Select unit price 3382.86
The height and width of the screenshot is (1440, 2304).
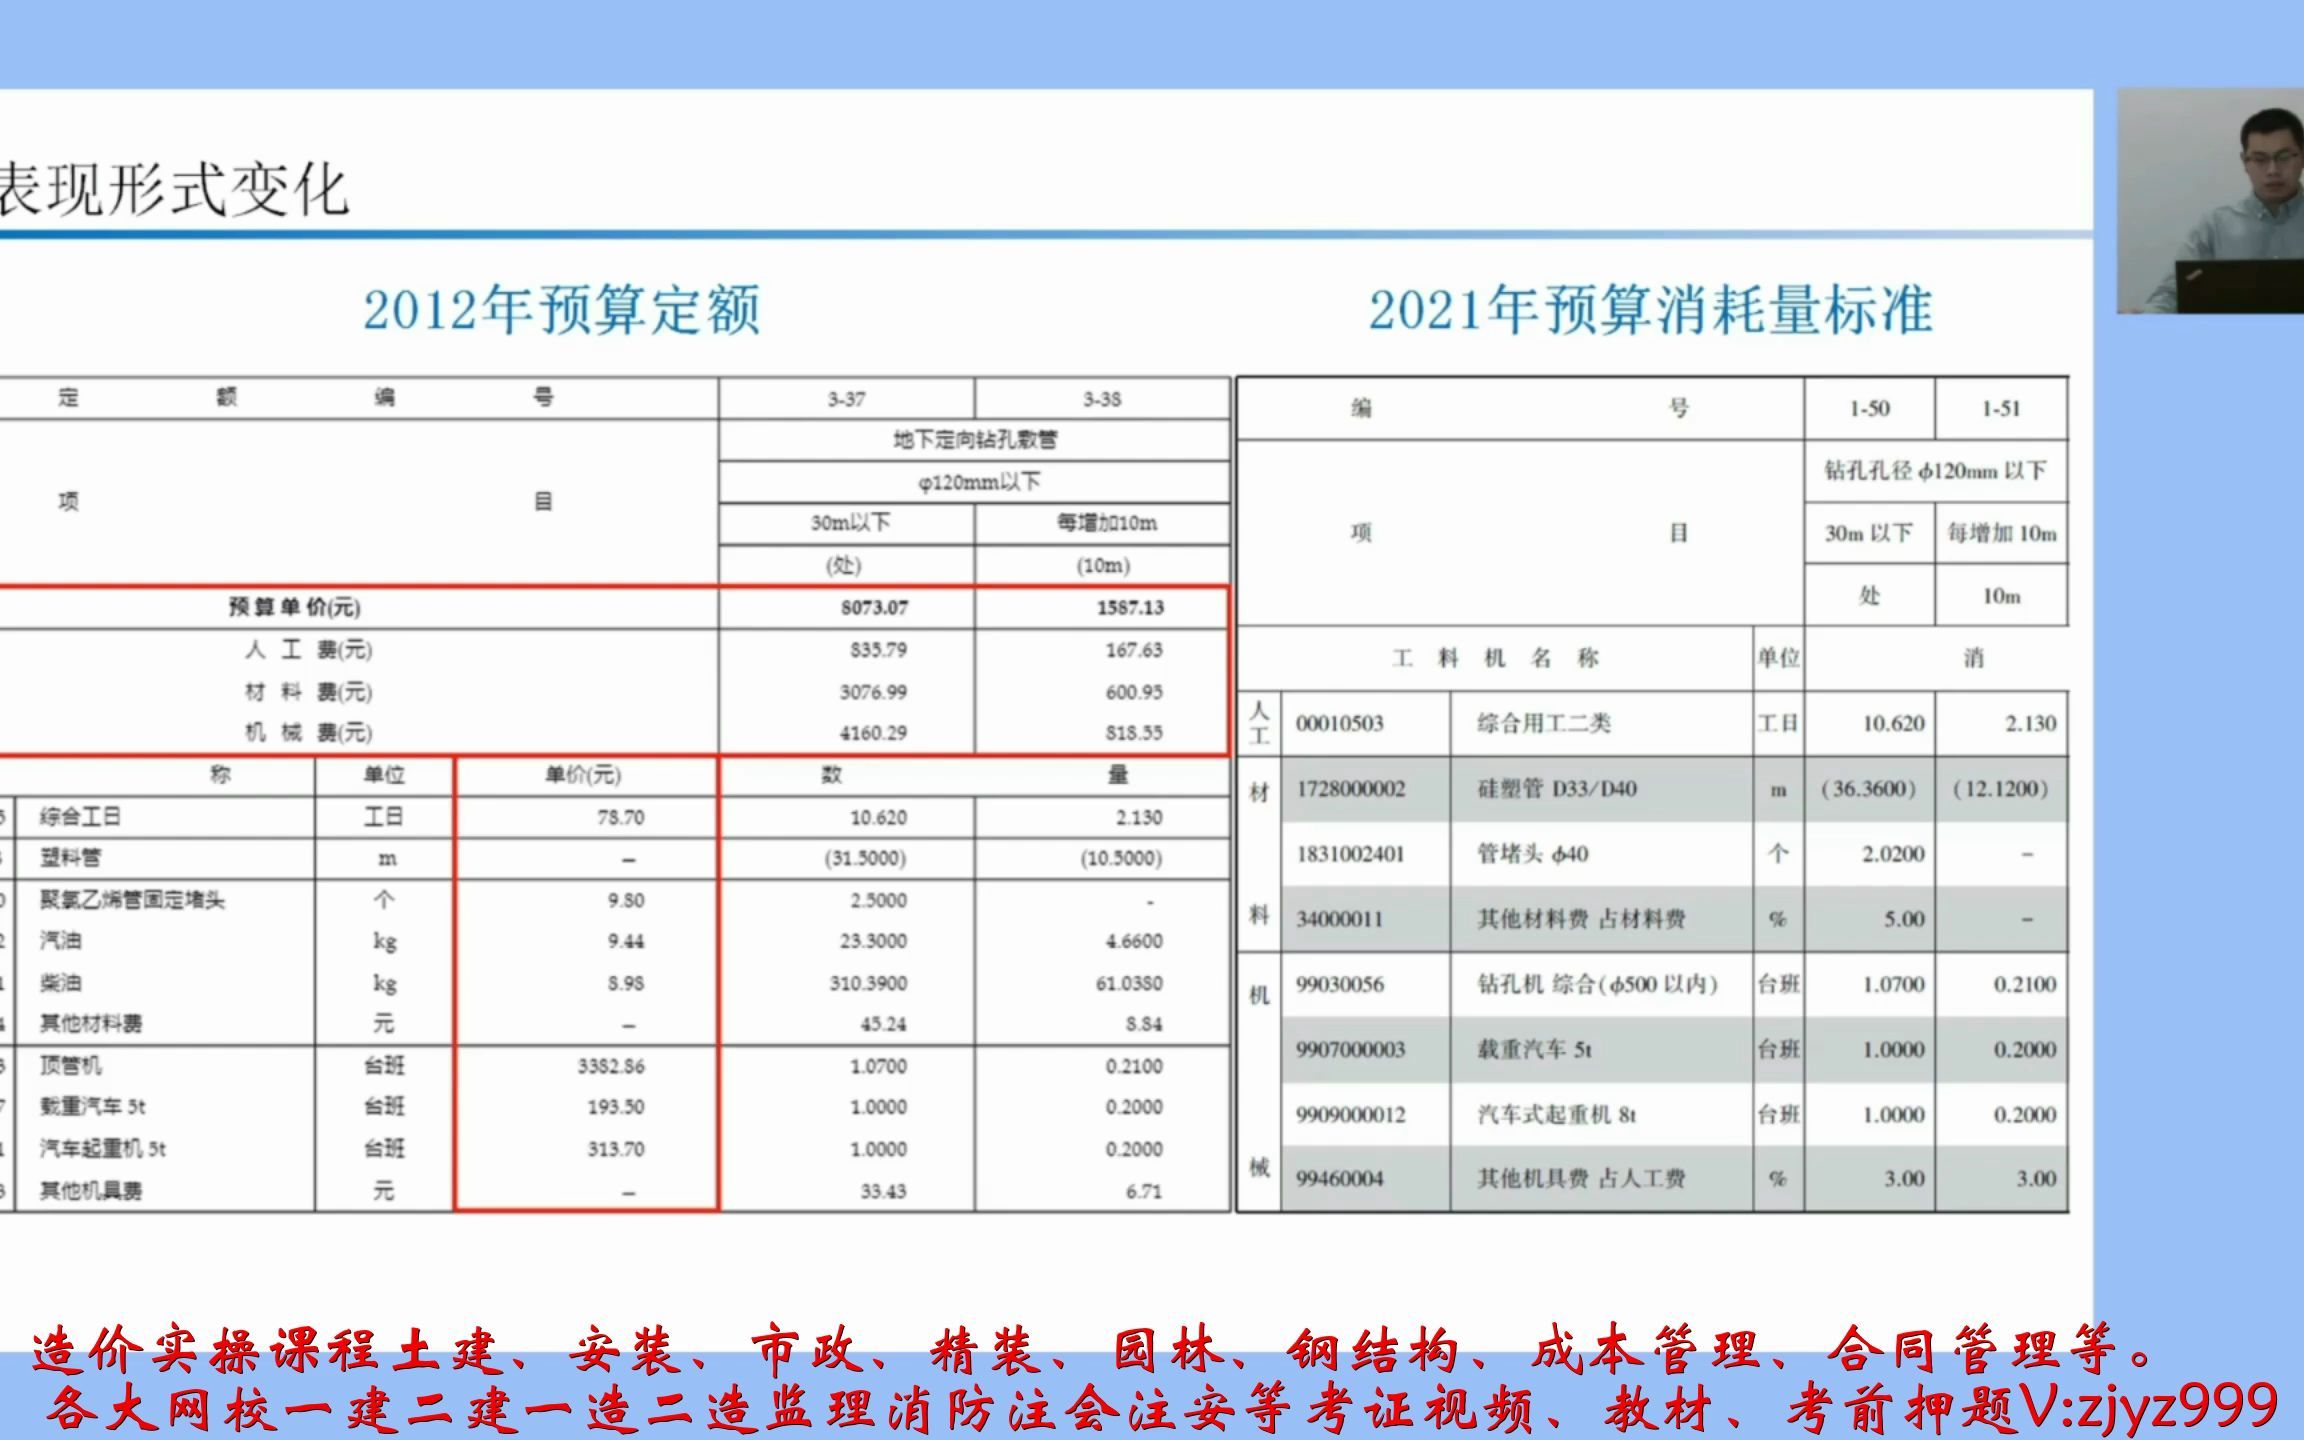tap(611, 1066)
